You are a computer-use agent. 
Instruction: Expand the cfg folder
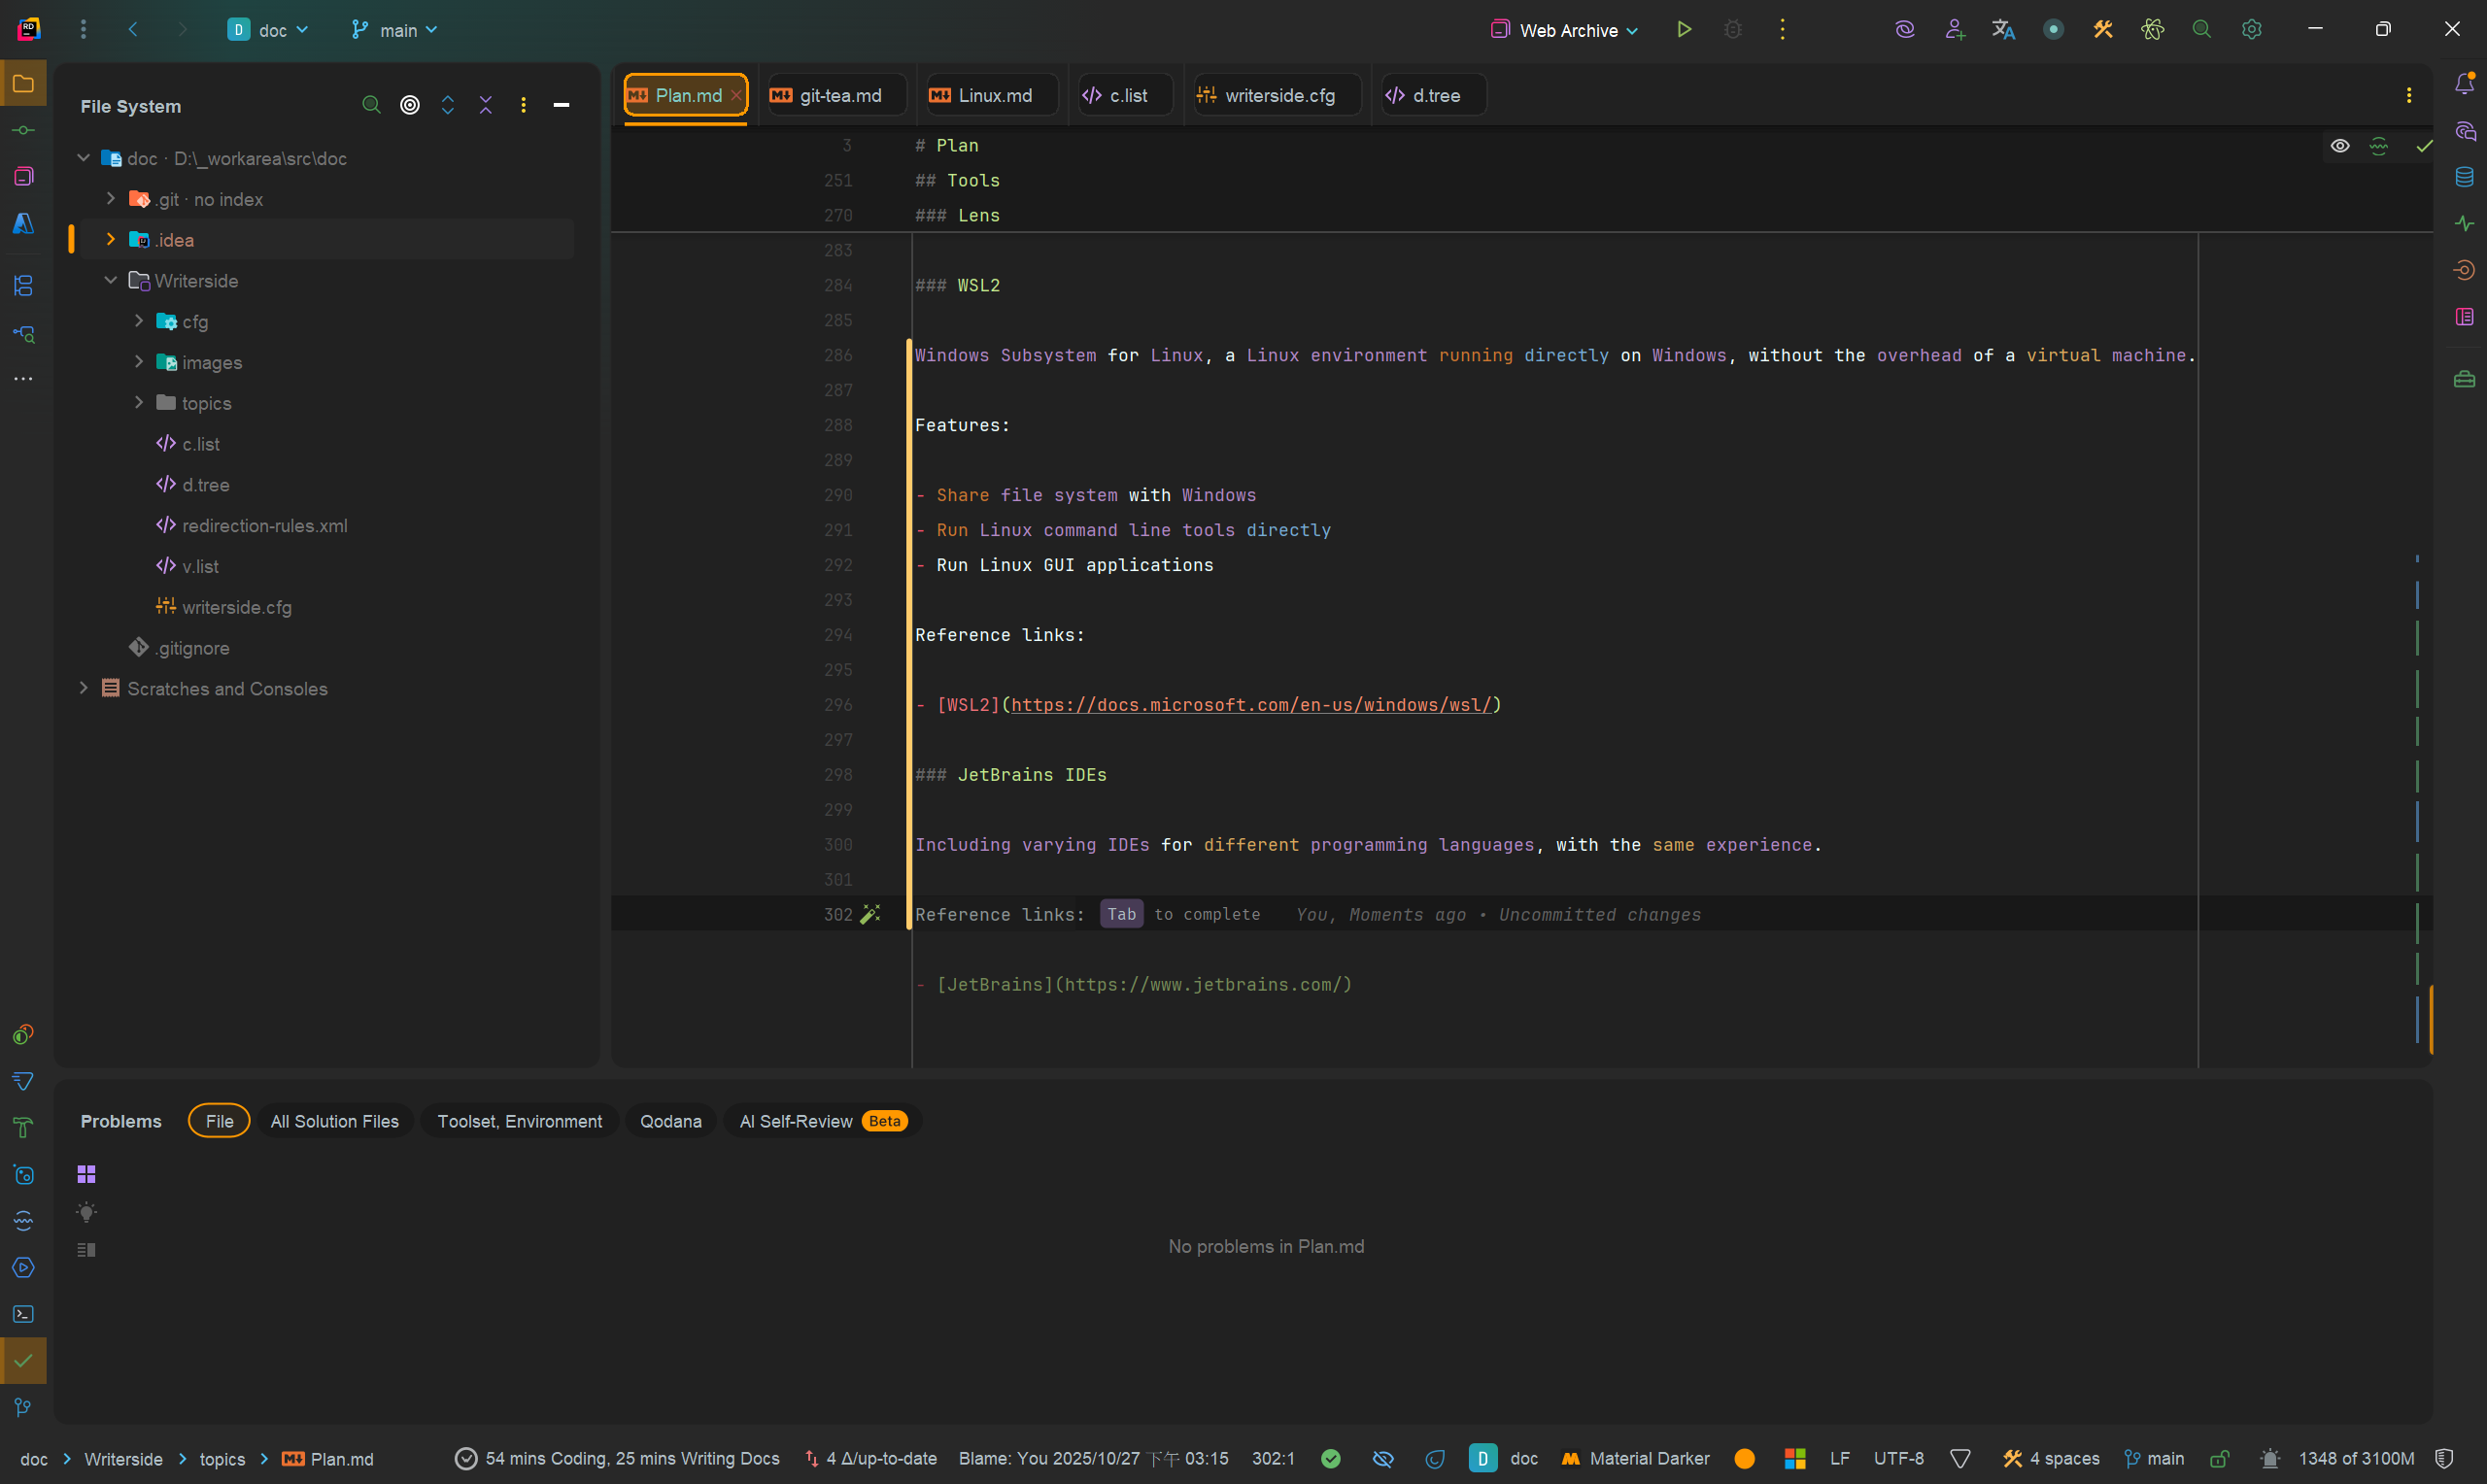139,321
